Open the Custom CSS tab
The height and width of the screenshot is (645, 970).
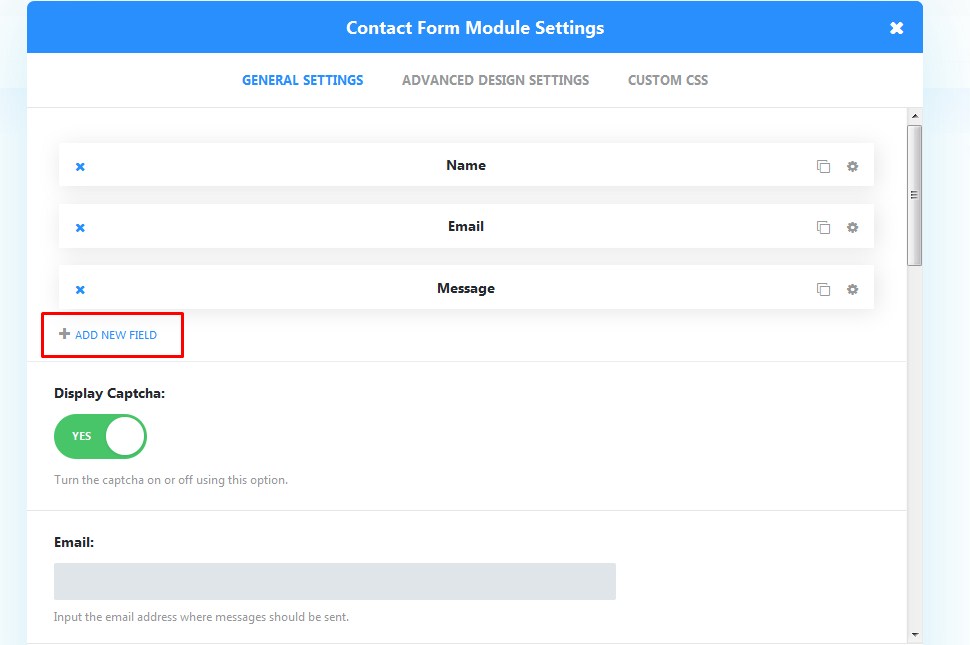668,80
